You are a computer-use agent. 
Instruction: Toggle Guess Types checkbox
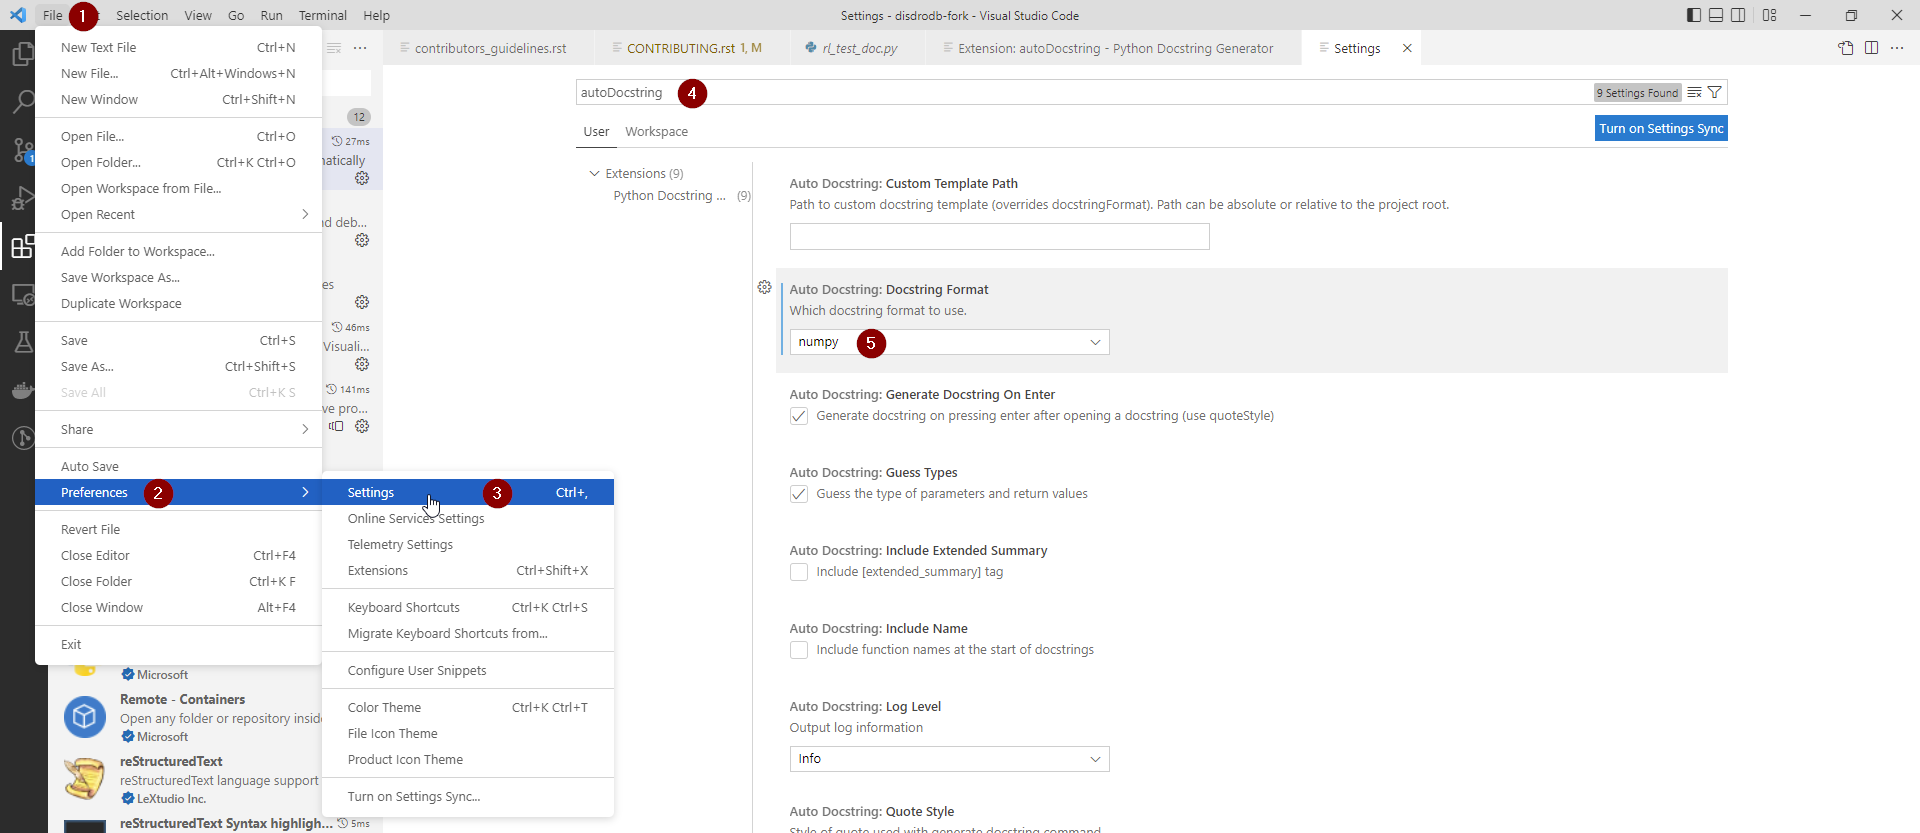point(799,494)
